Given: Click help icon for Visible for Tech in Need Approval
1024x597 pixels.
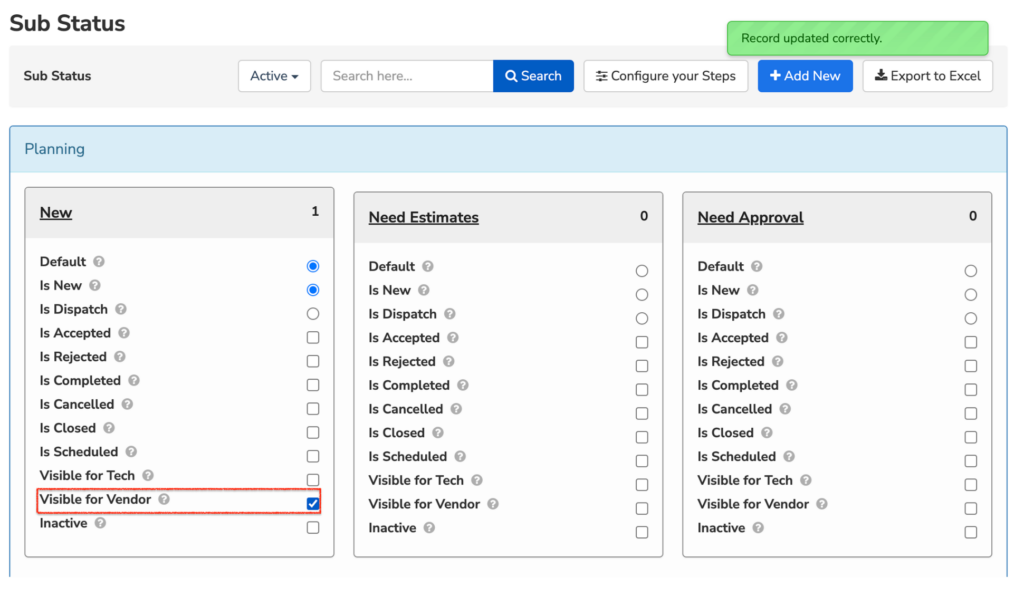Looking at the screenshot, I should [806, 480].
